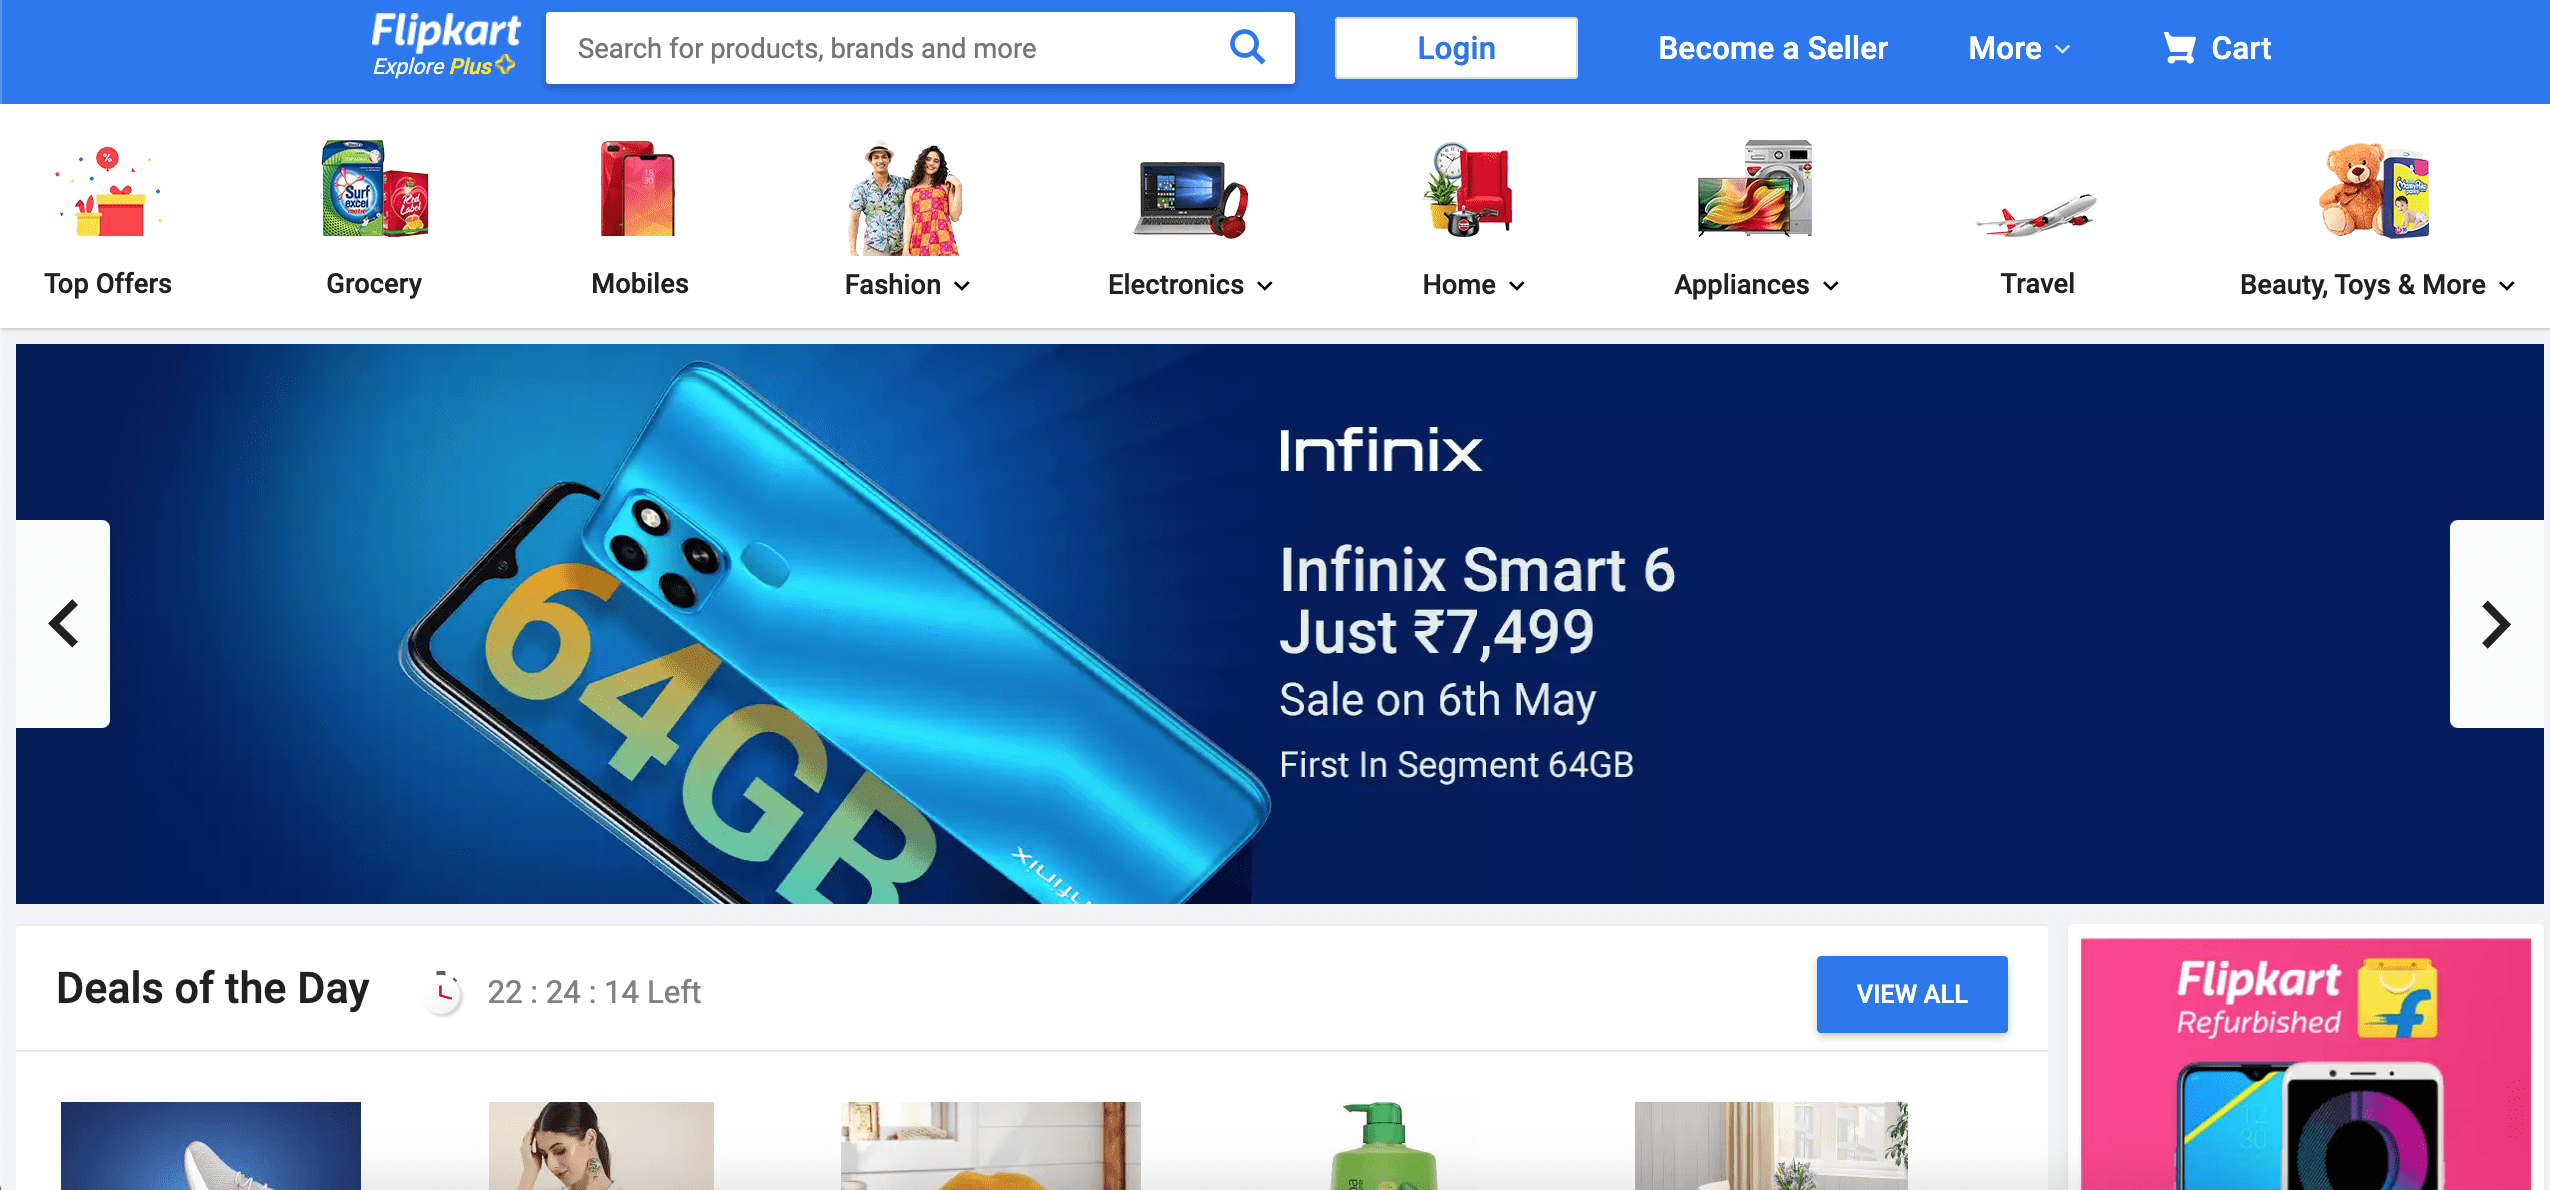Open Become a Seller link

click(x=1772, y=48)
